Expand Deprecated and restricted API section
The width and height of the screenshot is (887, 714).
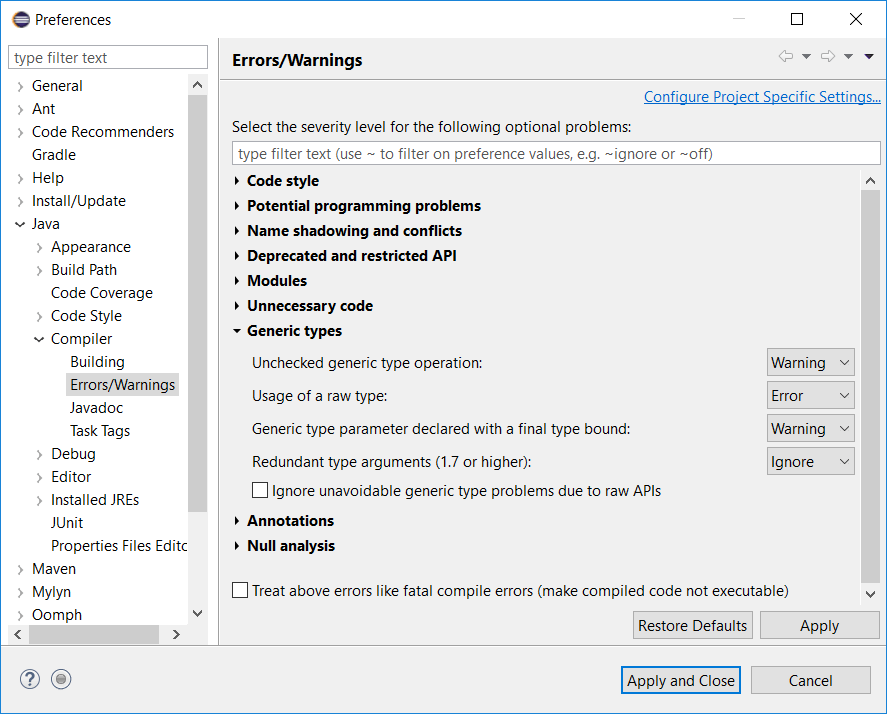pos(237,256)
